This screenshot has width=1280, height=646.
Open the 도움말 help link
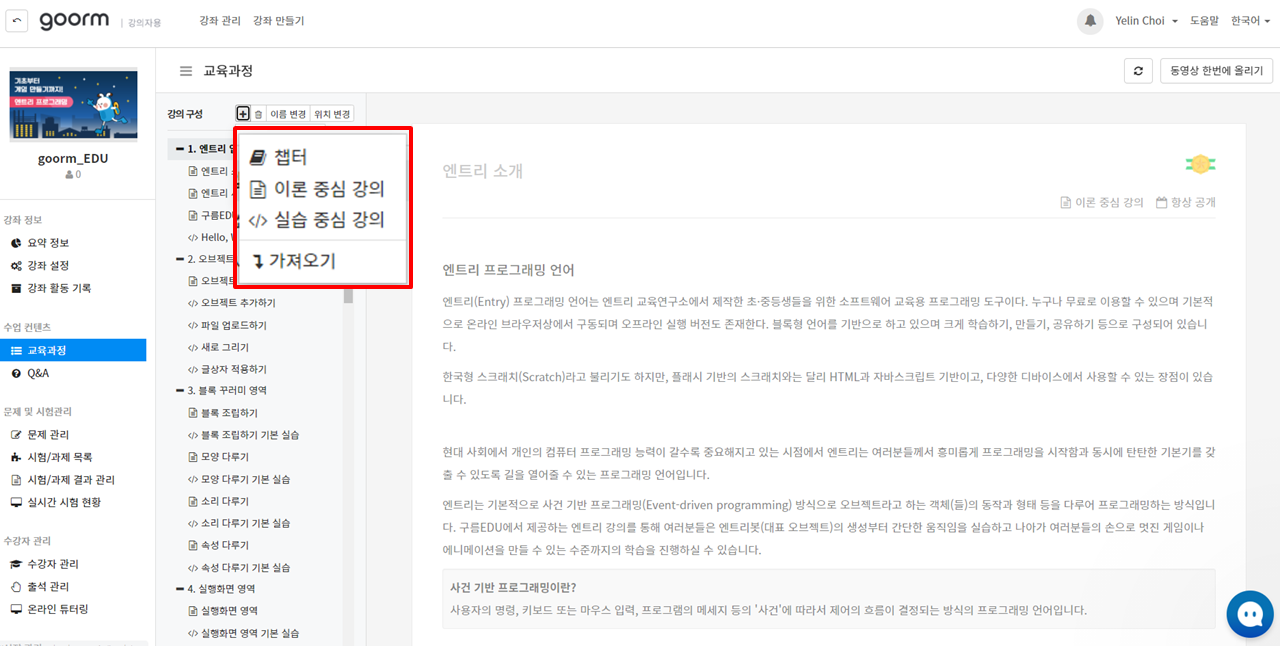1205,21
